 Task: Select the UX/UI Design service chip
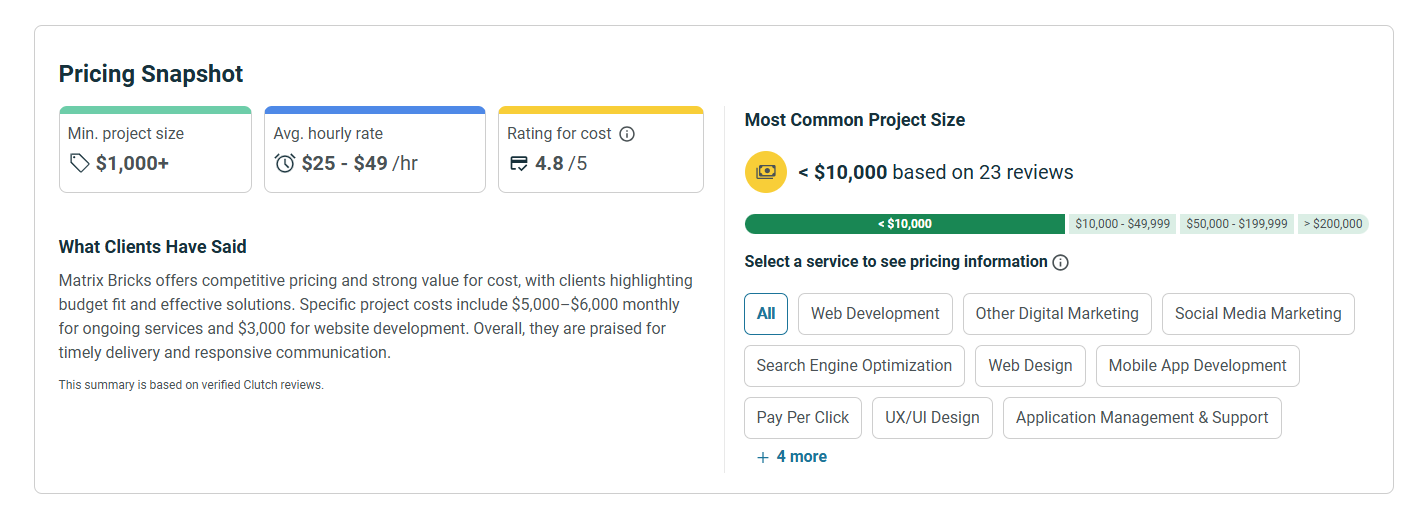(x=932, y=418)
